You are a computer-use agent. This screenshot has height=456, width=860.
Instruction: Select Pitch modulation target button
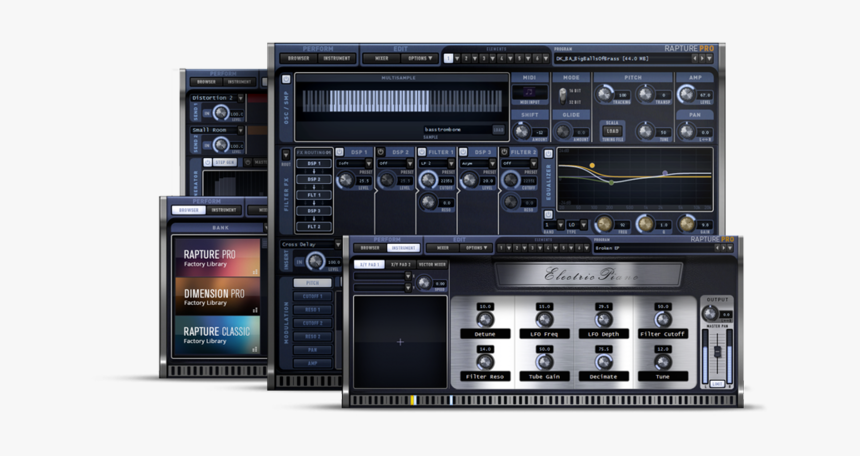[x=312, y=283]
